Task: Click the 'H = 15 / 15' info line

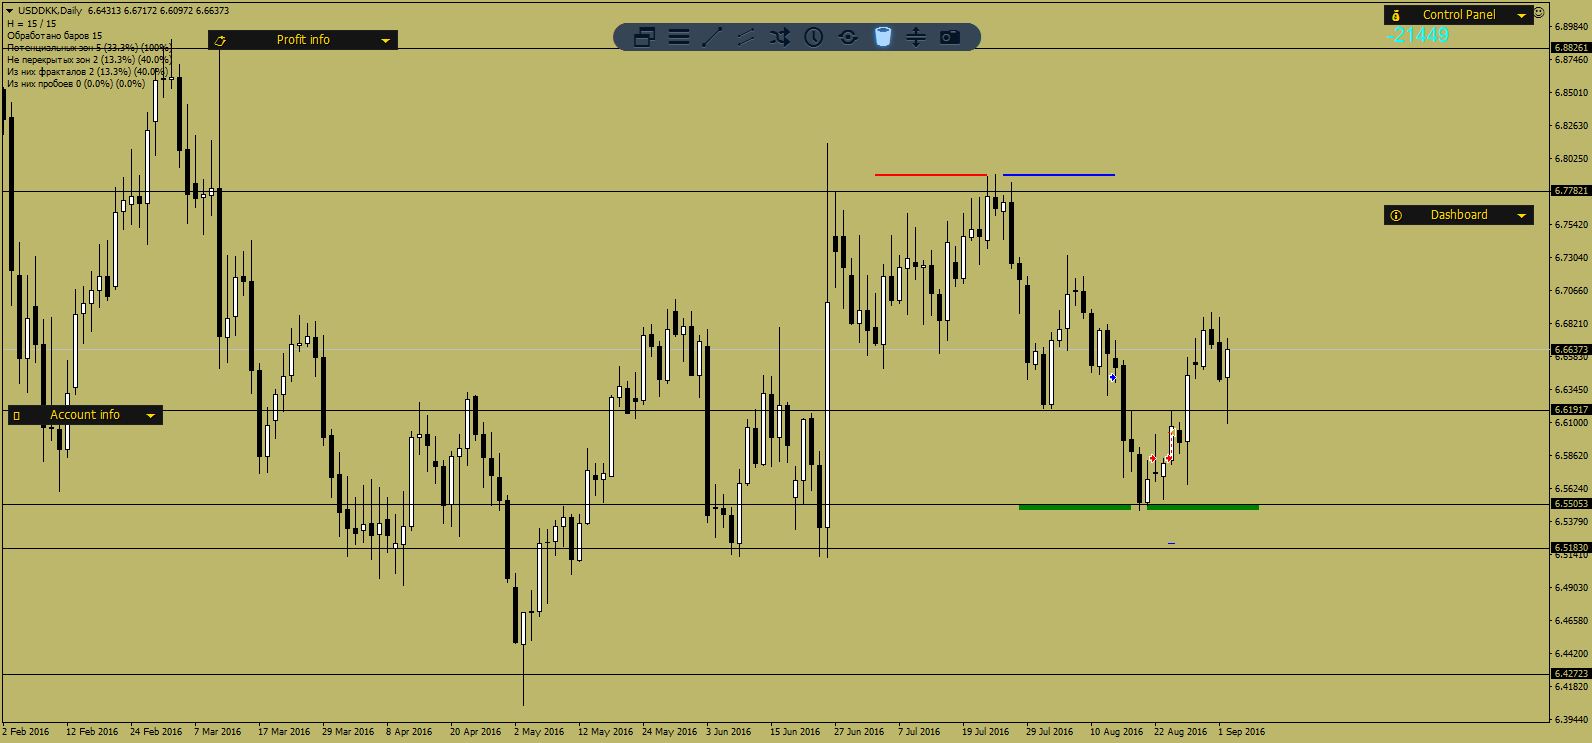Action: click(x=32, y=24)
